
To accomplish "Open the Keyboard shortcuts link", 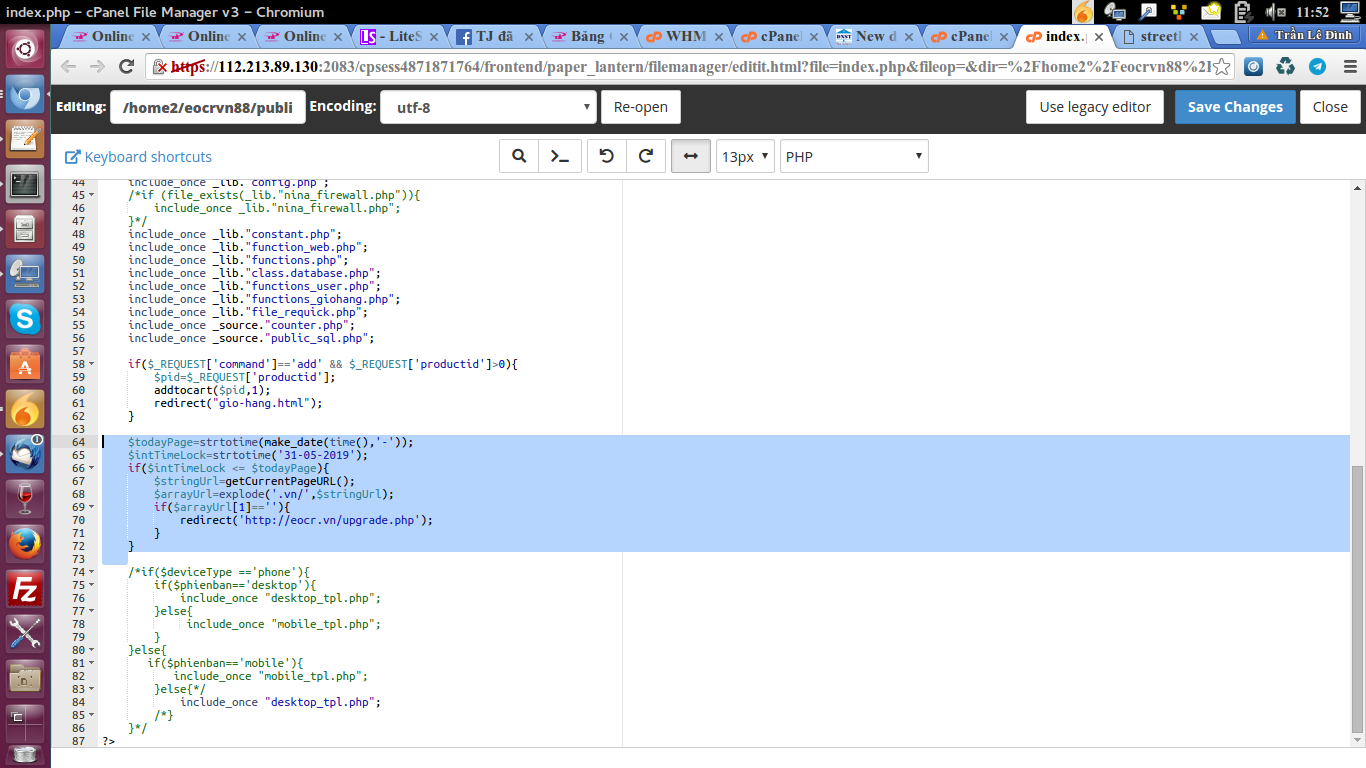I will [x=139, y=157].
